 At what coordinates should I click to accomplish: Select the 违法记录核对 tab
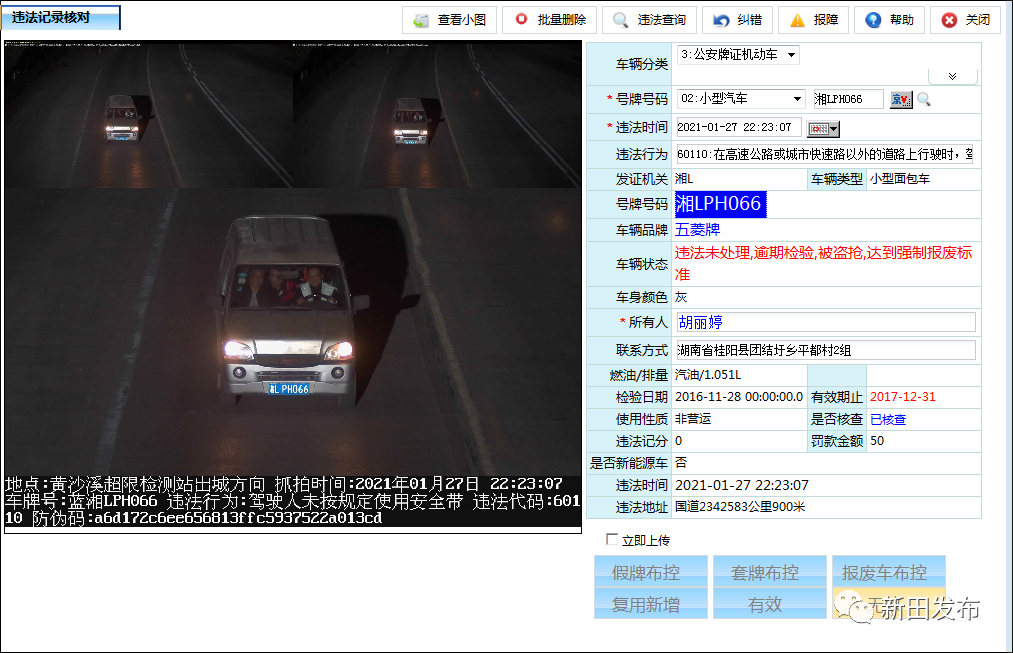click(x=60, y=17)
